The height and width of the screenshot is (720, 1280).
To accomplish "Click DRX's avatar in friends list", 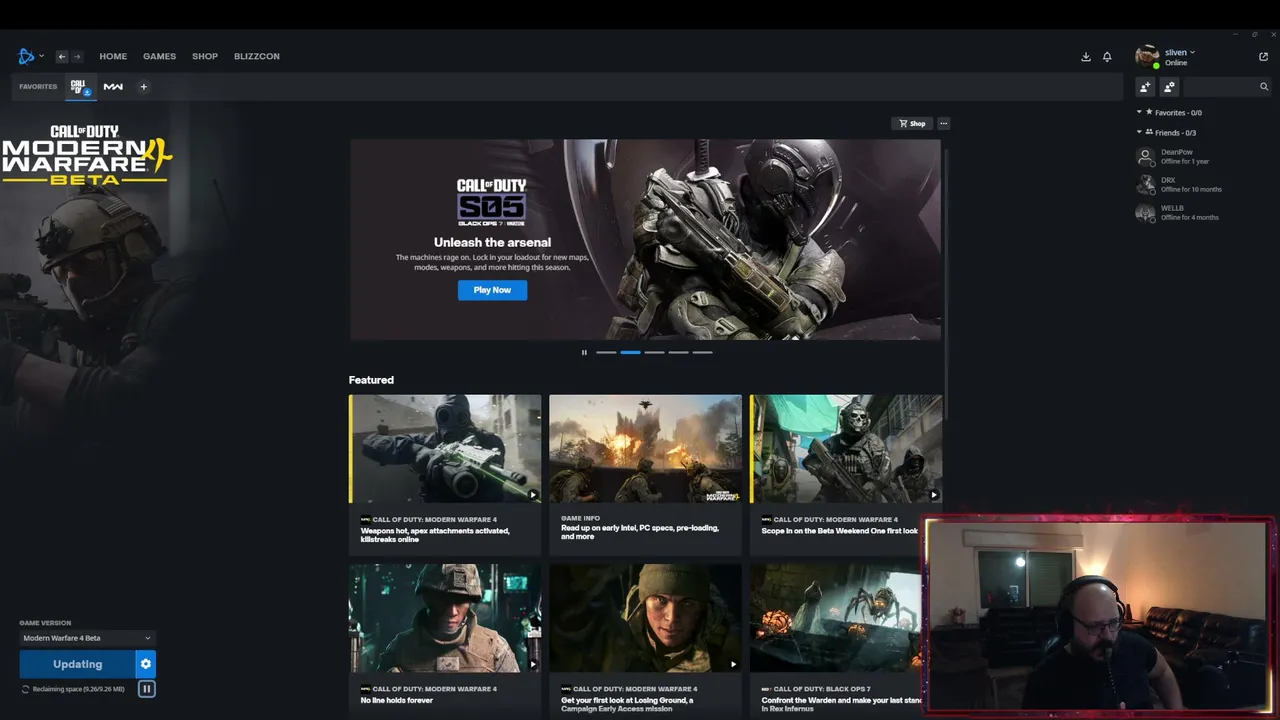I will [1146, 184].
